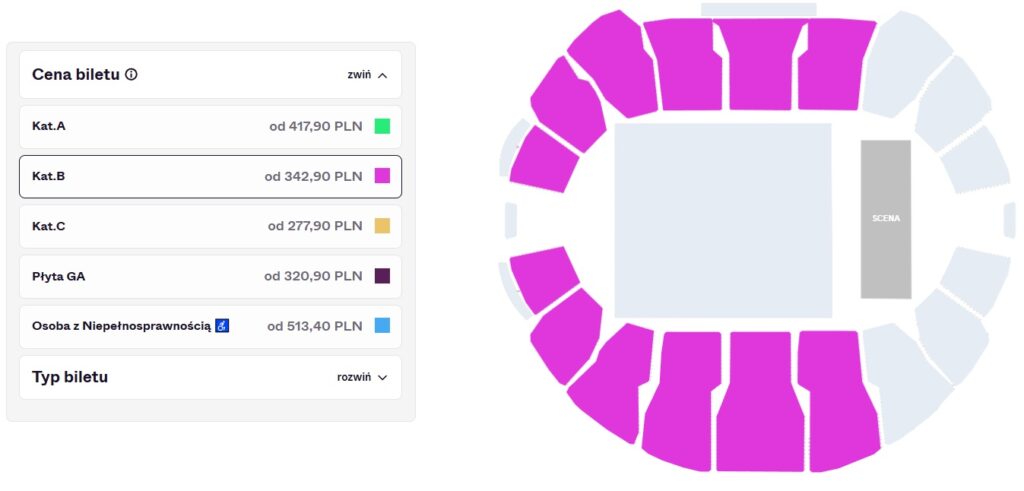Collapse the Cena biletu section chevron
Screen dimensions: 1024x491
[x=383, y=75]
